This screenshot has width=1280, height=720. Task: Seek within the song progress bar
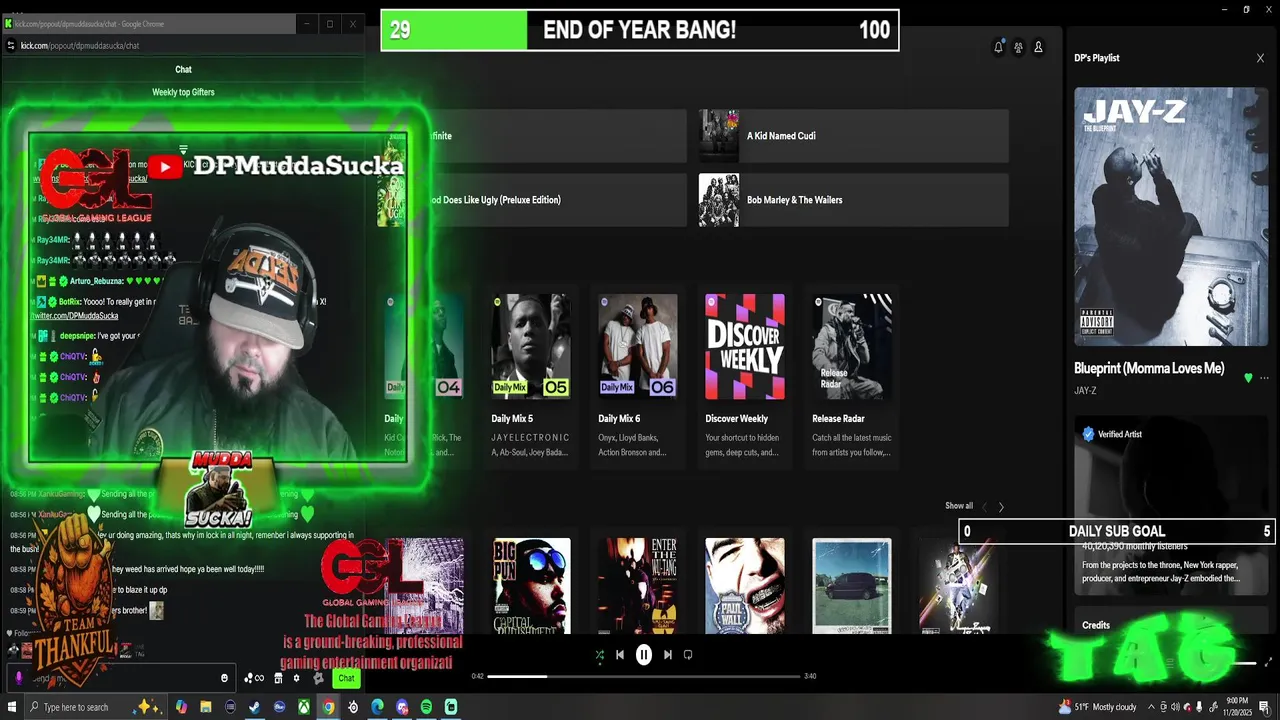[x=644, y=676]
